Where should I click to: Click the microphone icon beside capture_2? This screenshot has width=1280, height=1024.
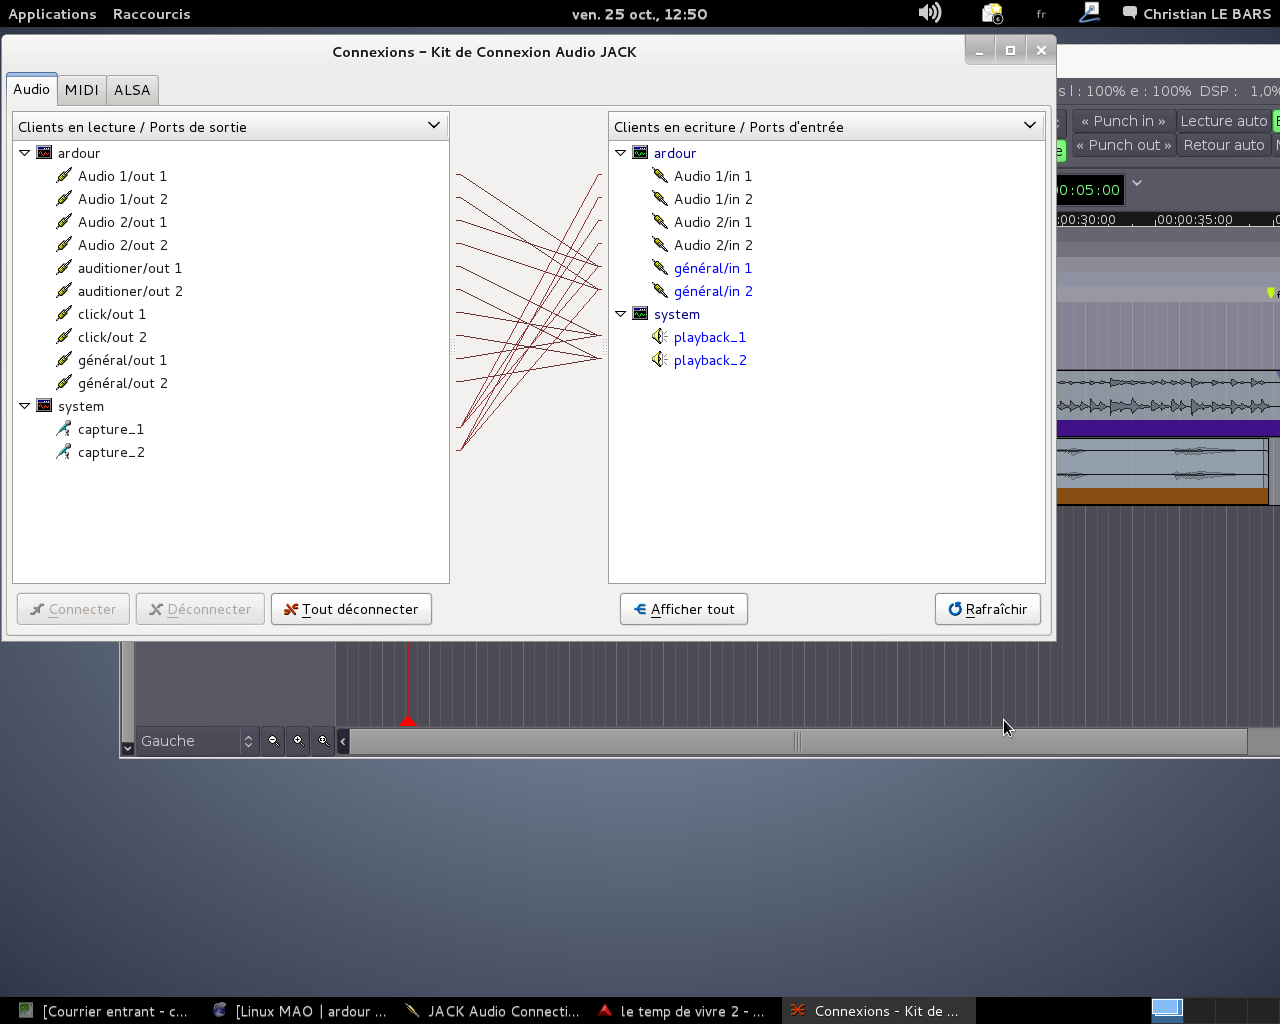coord(64,452)
